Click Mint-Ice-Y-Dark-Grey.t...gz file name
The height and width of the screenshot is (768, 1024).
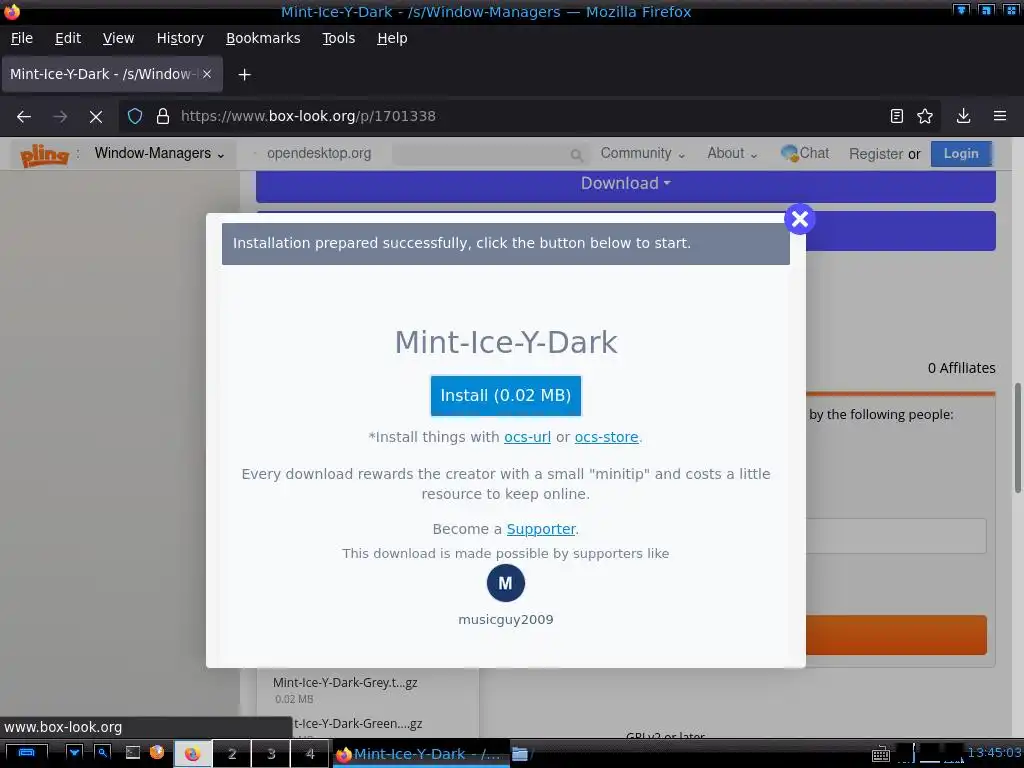(x=345, y=682)
